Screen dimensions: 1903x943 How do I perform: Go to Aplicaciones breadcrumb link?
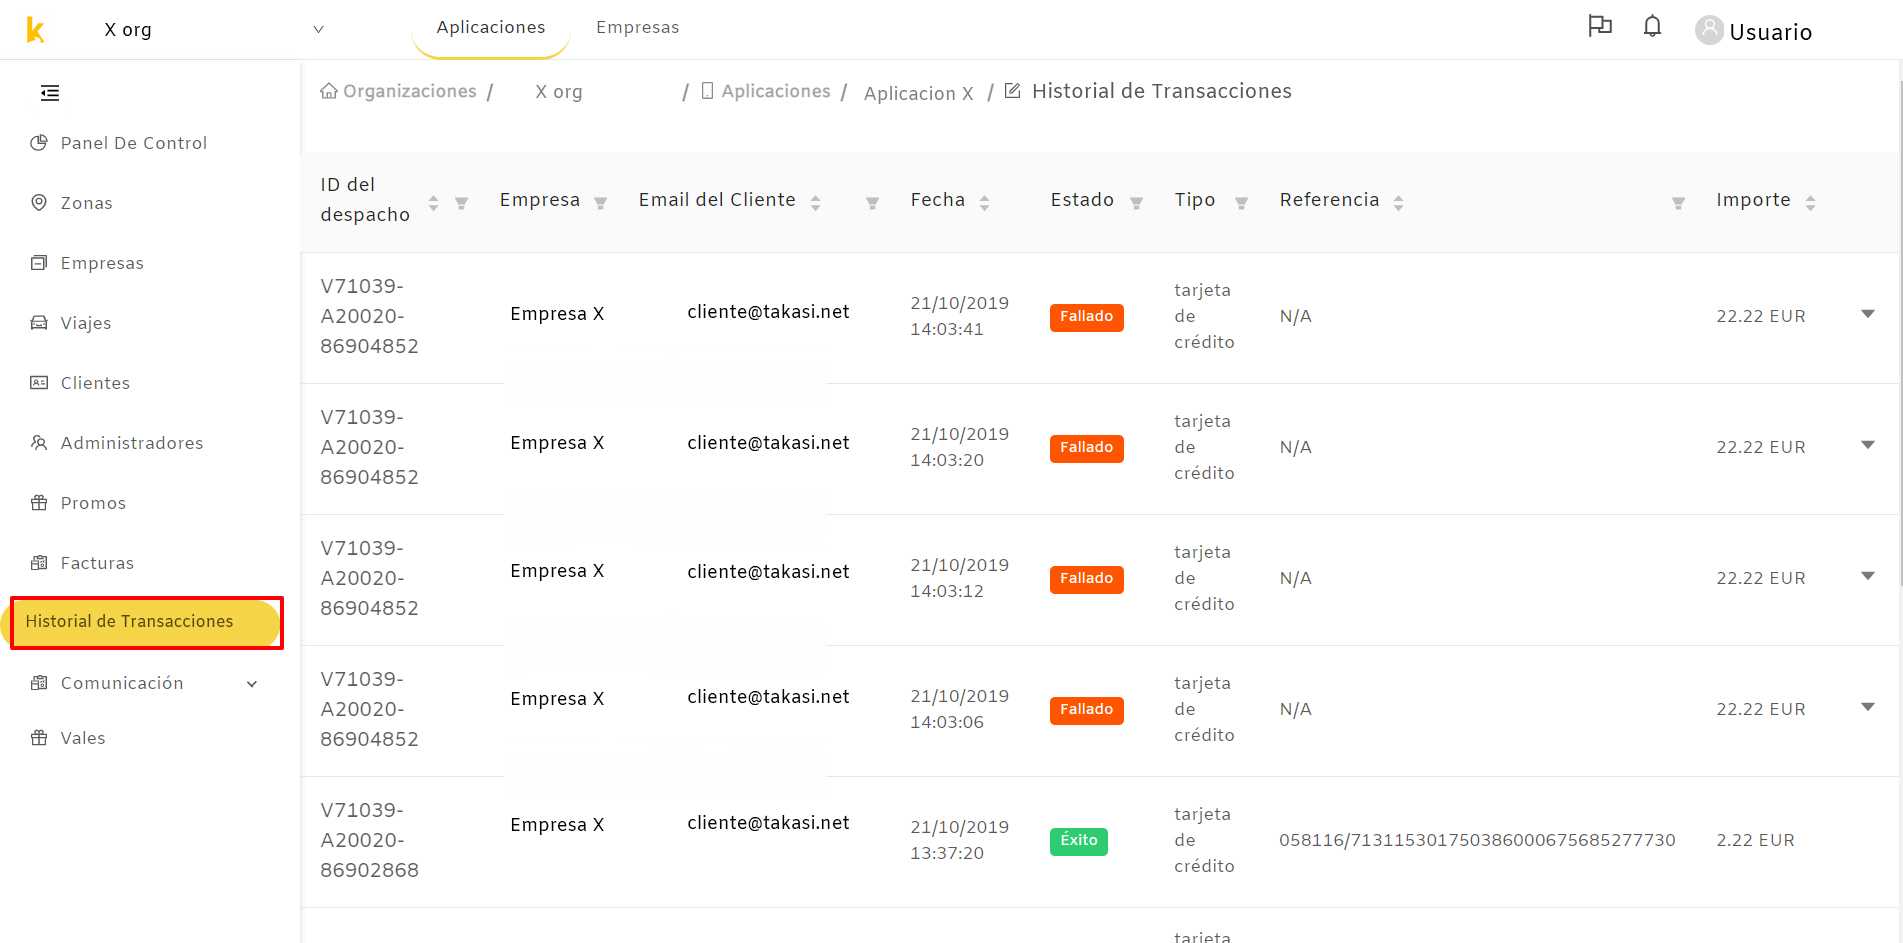pos(776,91)
